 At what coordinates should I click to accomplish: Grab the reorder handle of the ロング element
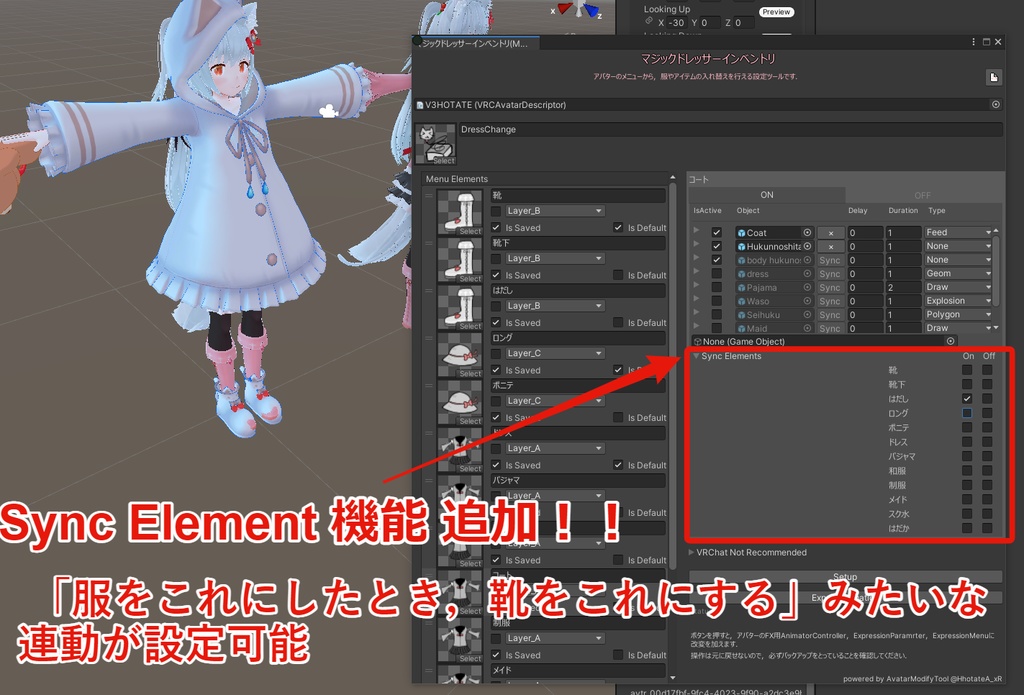click(429, 338)
